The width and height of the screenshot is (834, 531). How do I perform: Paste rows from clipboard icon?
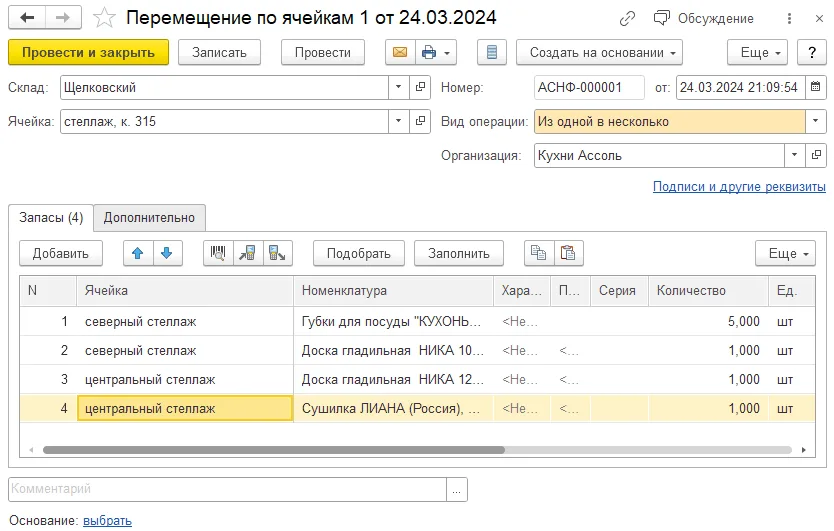(x=569, y=253)
